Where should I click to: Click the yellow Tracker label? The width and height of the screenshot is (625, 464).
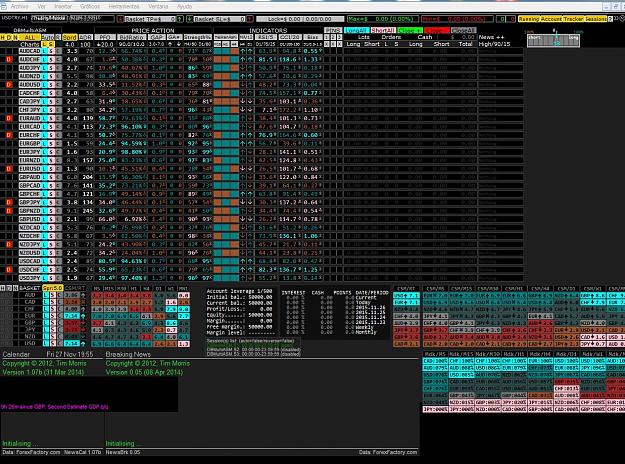pos(572,19)
